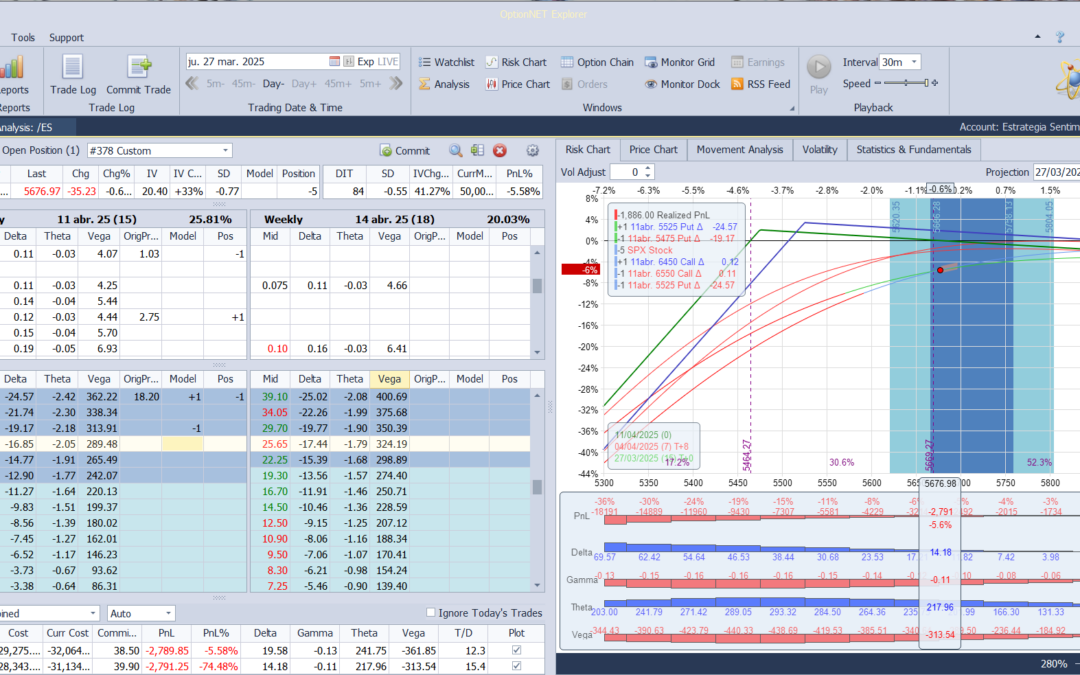Open the Monitor Grid window
This screenshot has width=1080, height=675.
(680, 62)
